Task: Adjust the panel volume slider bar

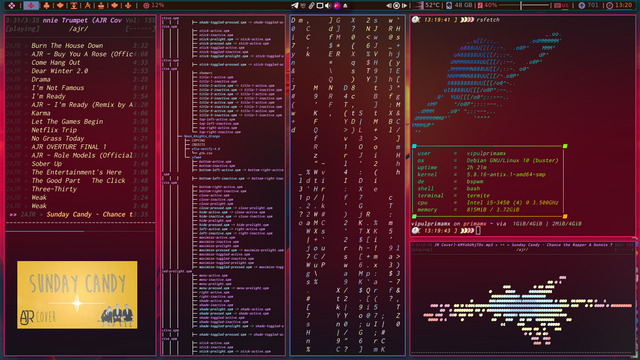Action: [x=524, y=5]
